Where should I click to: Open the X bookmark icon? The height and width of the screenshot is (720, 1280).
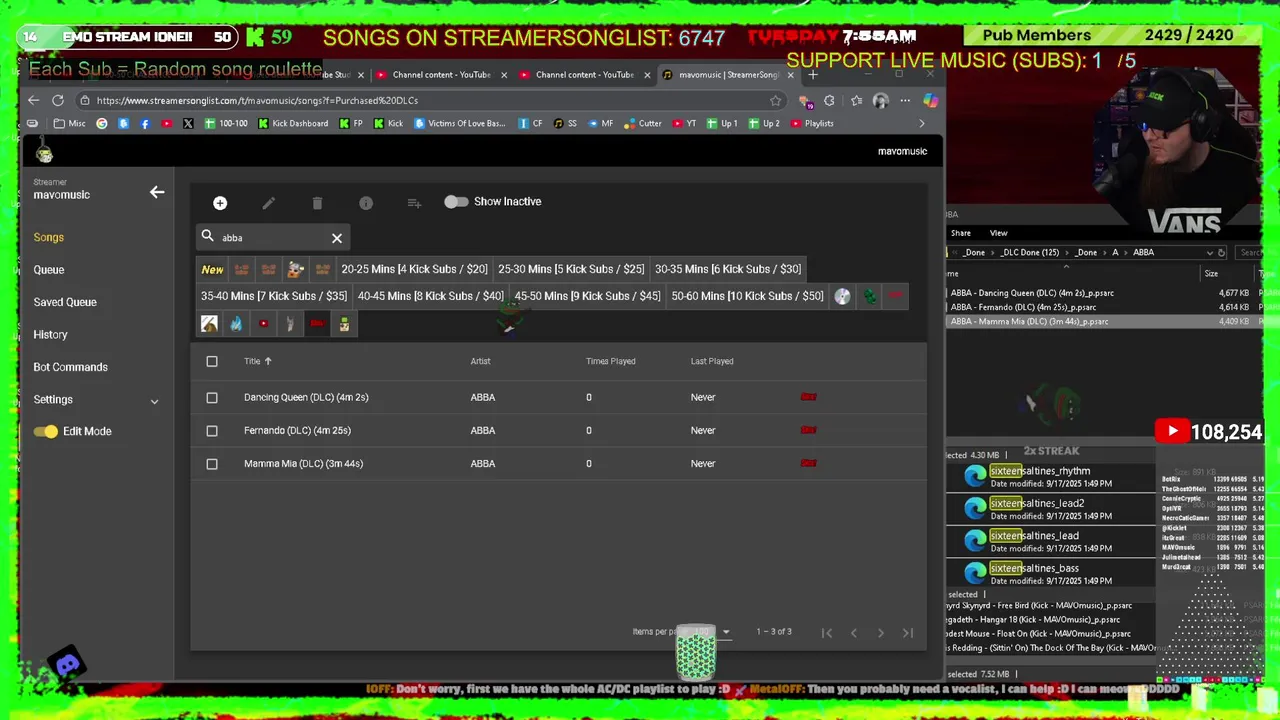(x=188, y=123)
